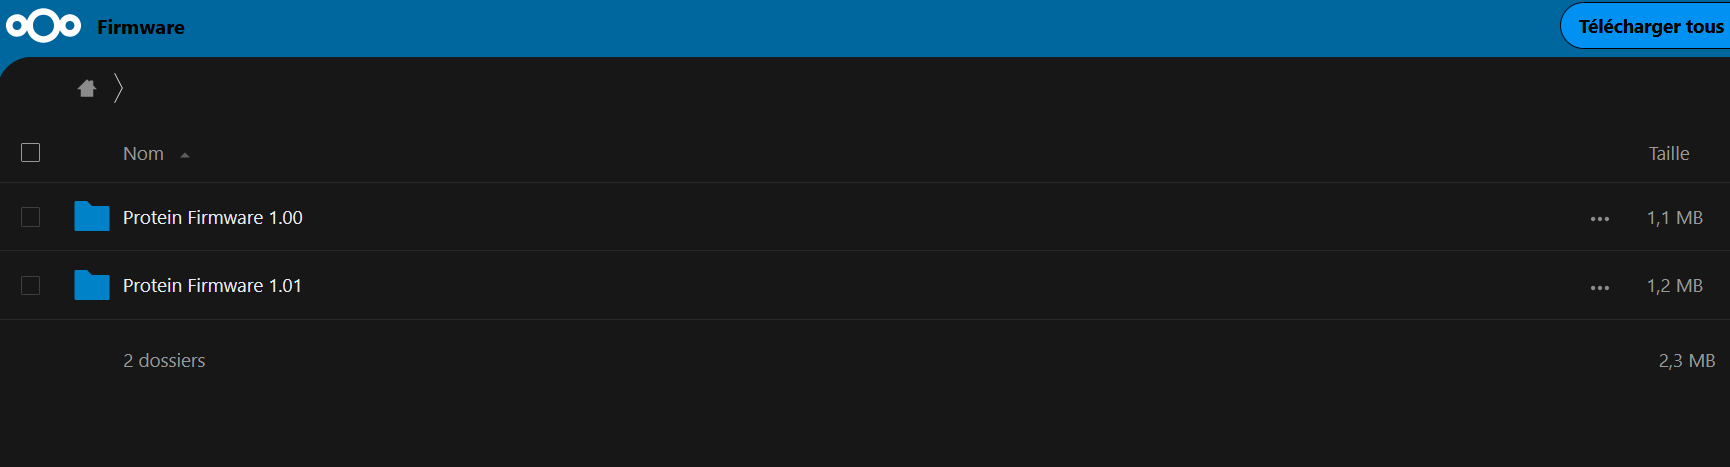Click the 1,1 MB size value
Viewport: 1730px width, 467px height.
point(1674,218)
